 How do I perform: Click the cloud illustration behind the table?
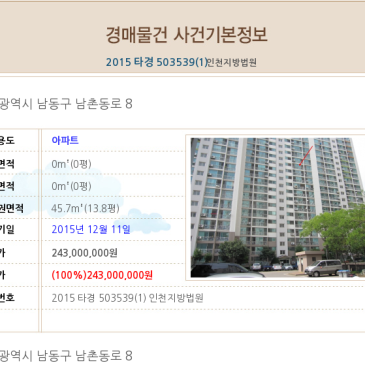click(90, 200)
